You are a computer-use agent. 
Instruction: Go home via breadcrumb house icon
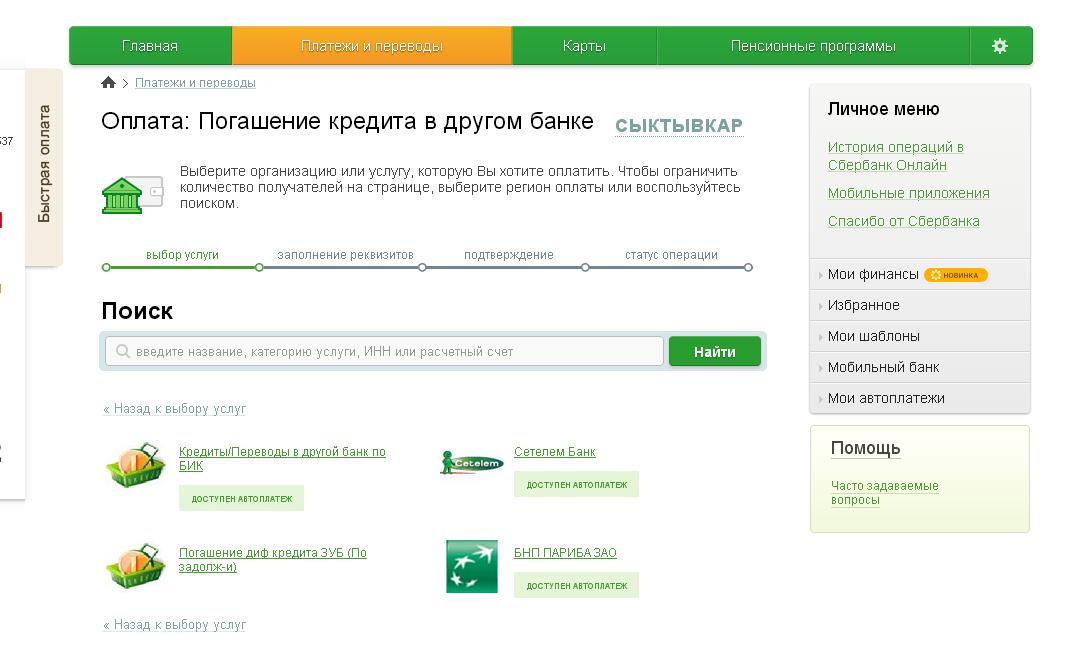(x=108, y=82)
